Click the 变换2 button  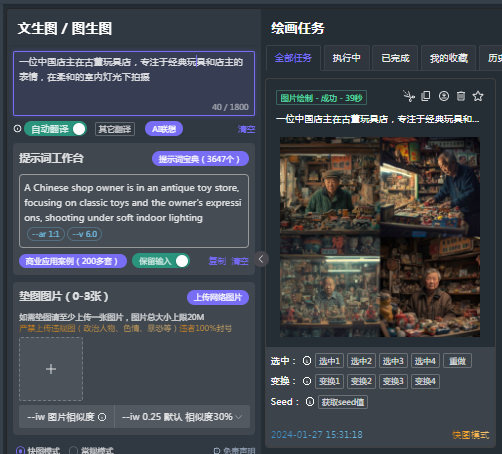(x=361, y=381)
